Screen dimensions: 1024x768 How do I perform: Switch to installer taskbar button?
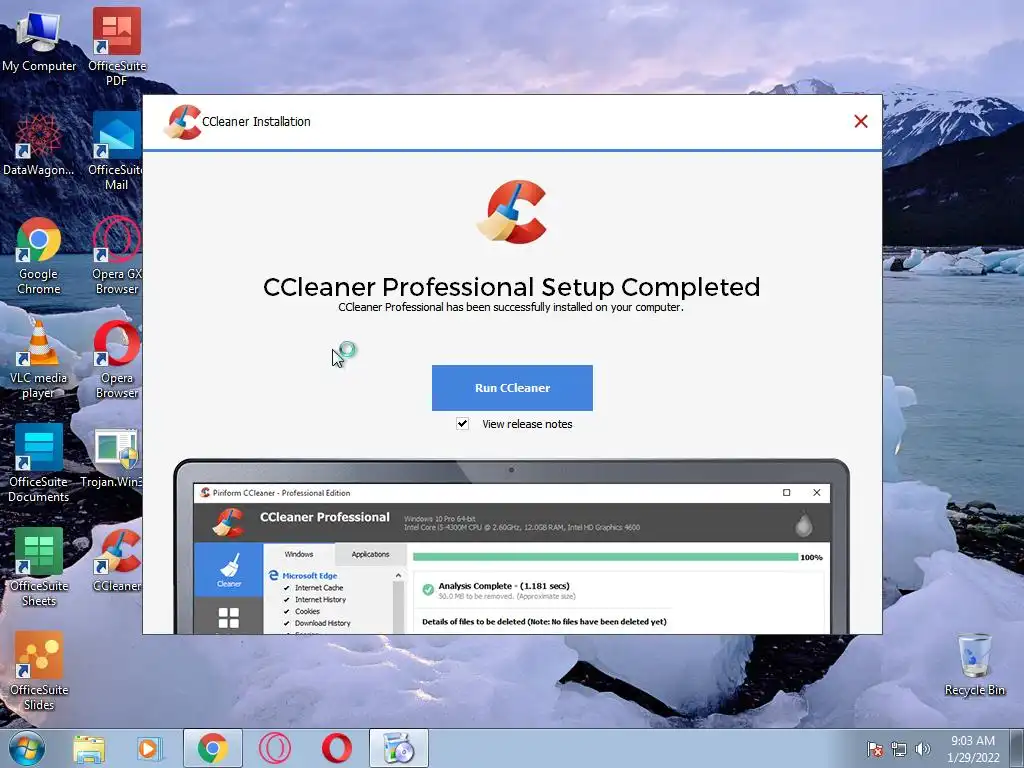[399, 748]
